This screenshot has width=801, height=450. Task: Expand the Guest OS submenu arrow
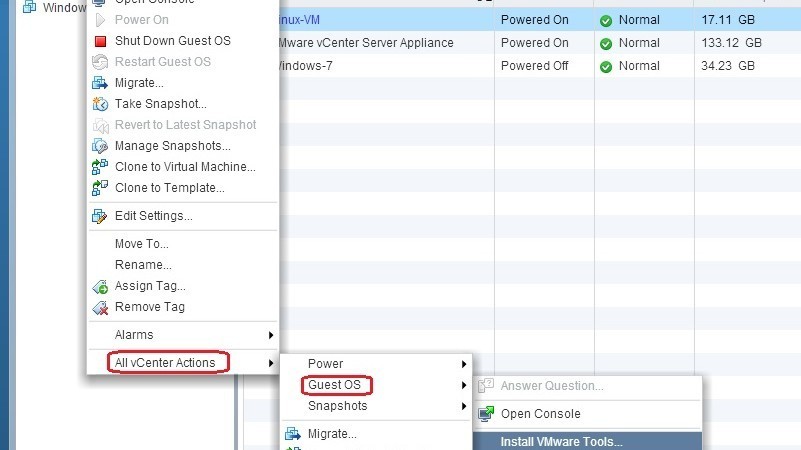464,385
